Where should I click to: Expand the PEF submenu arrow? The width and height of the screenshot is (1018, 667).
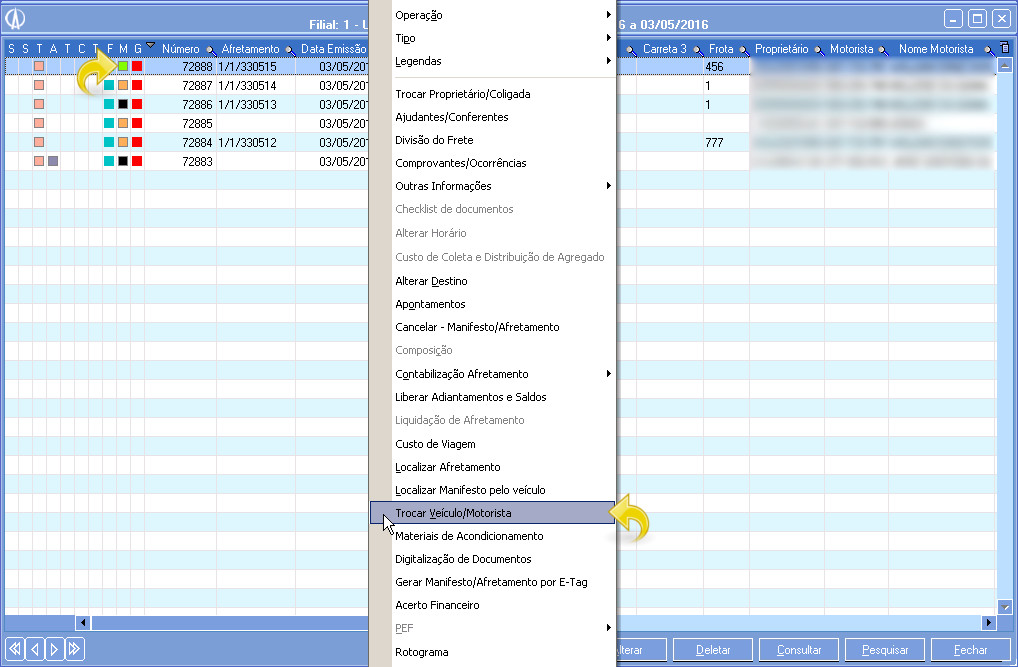tap(608, 627)
